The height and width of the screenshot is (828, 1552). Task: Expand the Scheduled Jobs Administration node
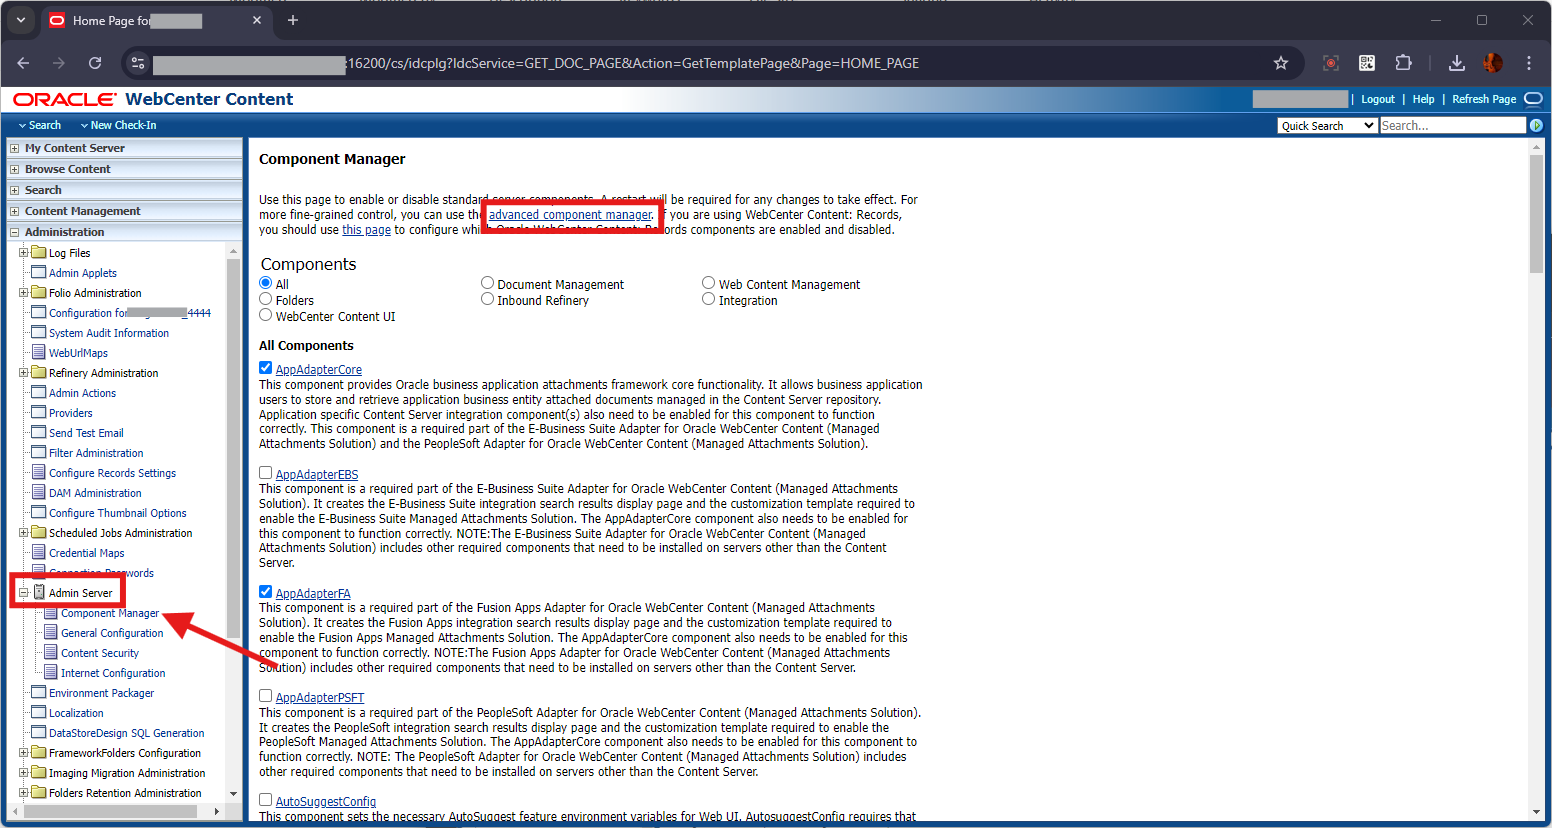pos(24,533)
